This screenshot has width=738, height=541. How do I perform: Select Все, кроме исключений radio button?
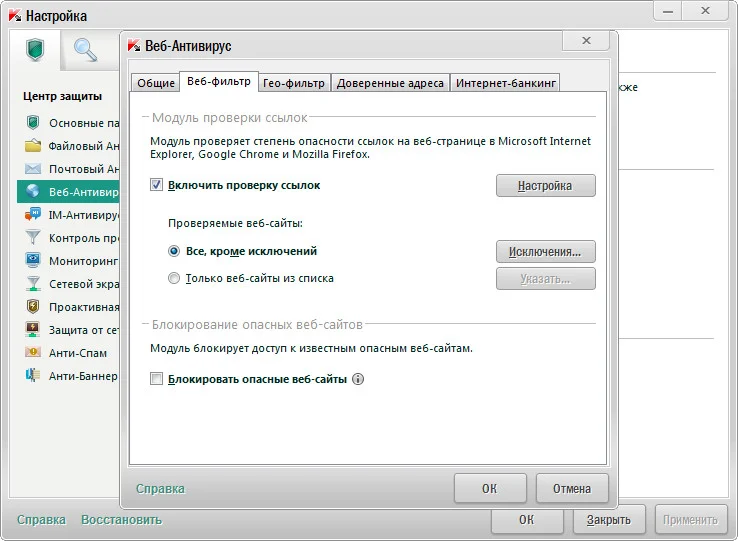click(174, 251)
